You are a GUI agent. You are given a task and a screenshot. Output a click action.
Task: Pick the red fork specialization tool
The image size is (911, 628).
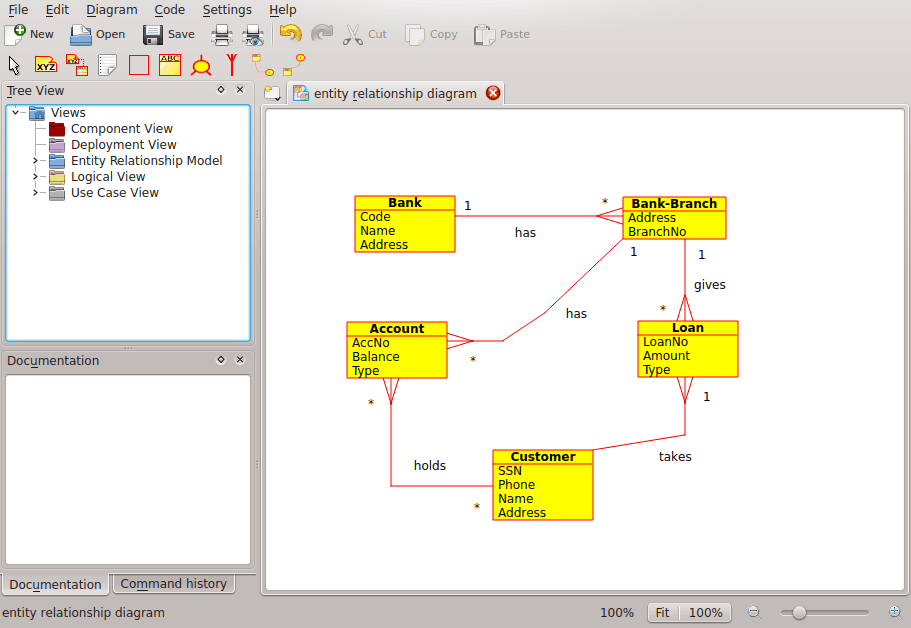tap(232, 65)
